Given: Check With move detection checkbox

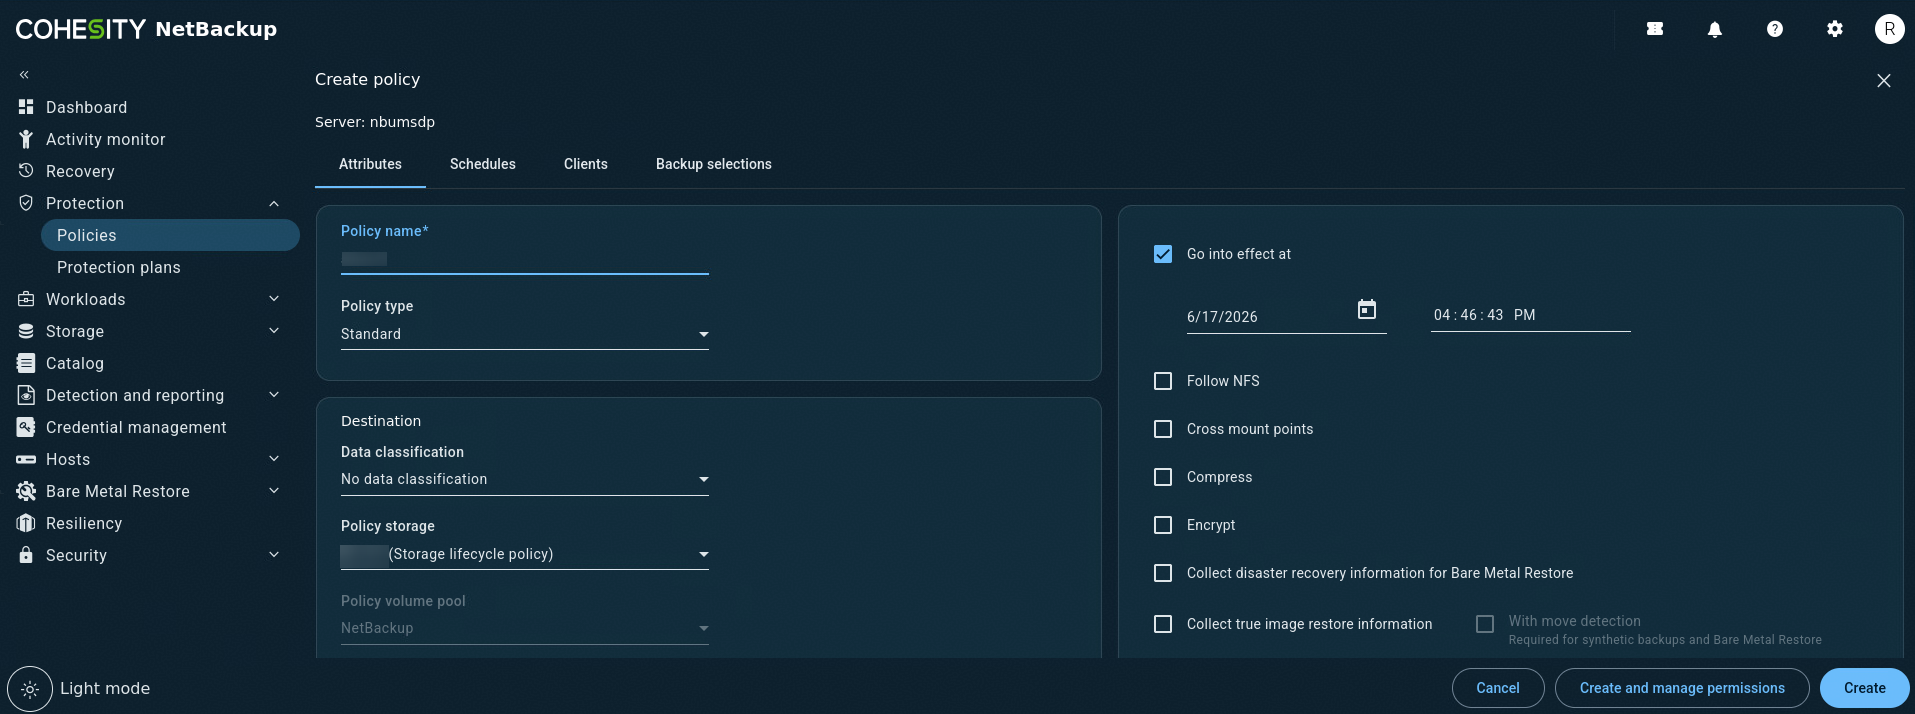Looking at the screenshot, I should 1485,624.
